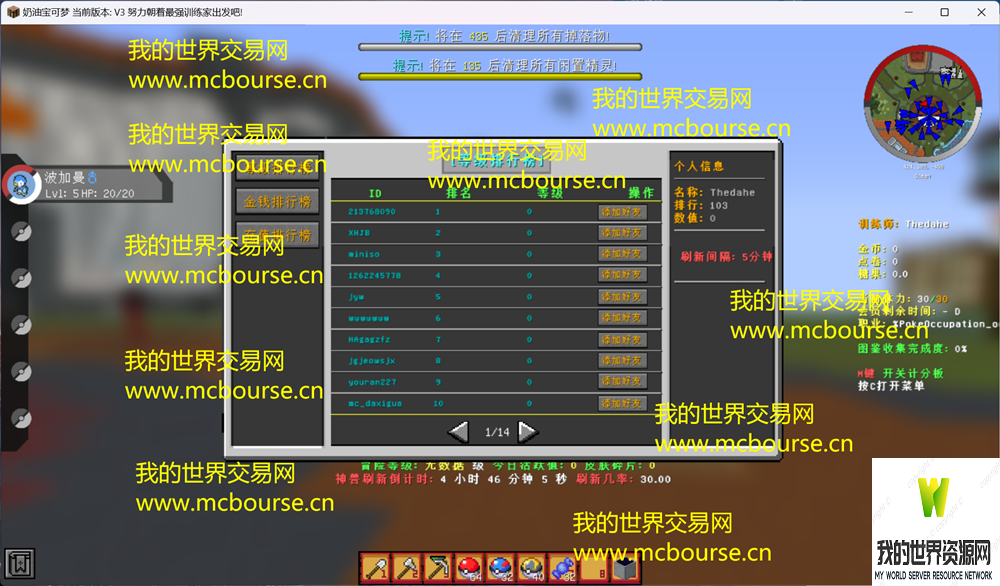Add jgjeowsjx as friend
Viewport: 1000px width, 586px height.
(x=622, y=360)
